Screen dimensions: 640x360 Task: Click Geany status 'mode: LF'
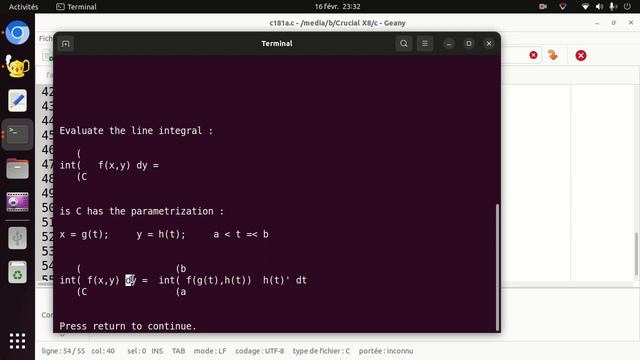pos(210,351)
